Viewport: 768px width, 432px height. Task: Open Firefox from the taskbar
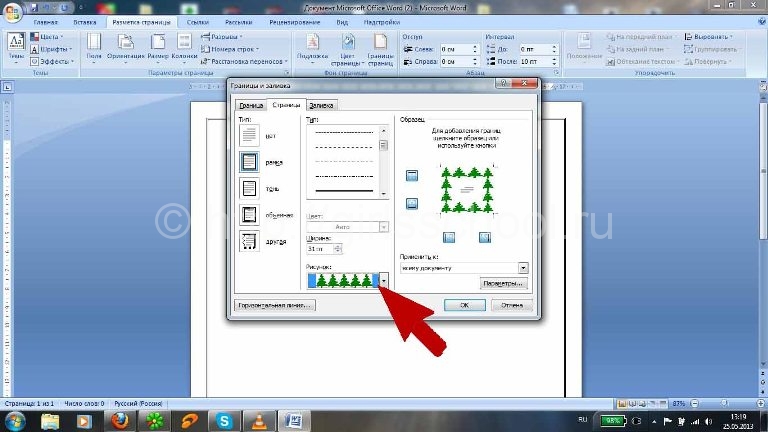coord(120,421)
